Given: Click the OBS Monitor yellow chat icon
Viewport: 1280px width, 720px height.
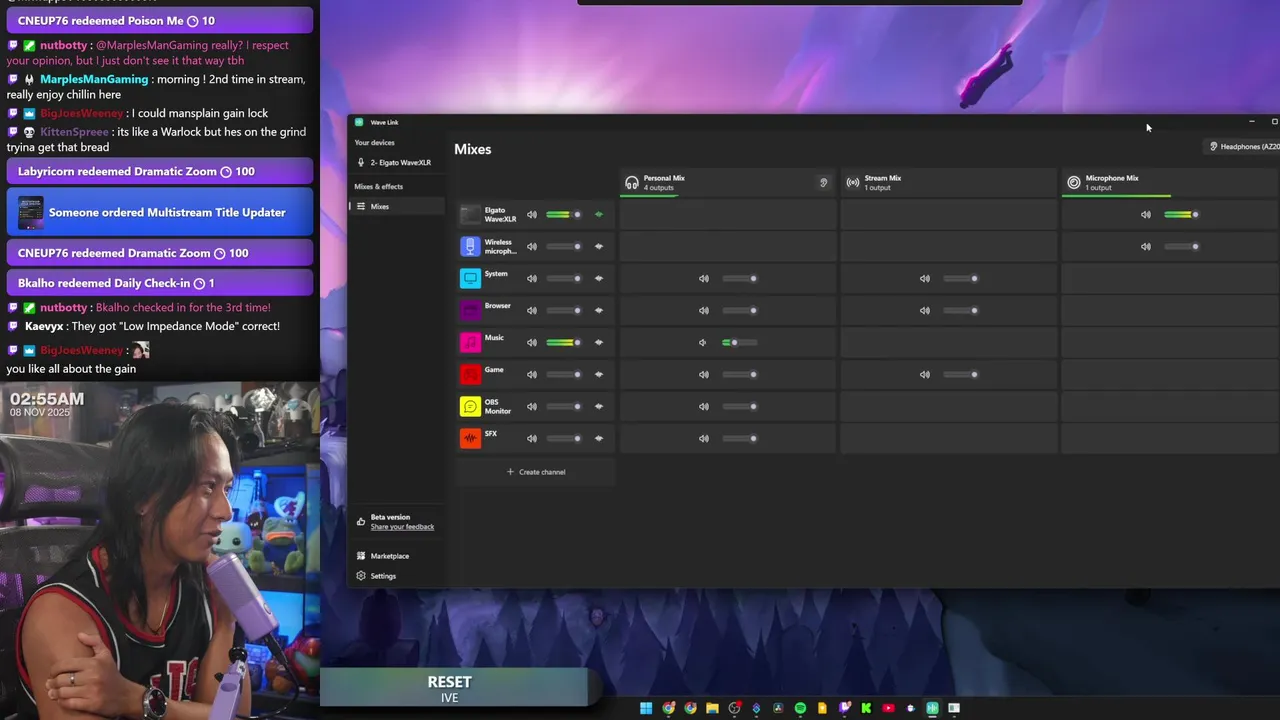Looking at the screenshot, I should click(x=470, y=406).
